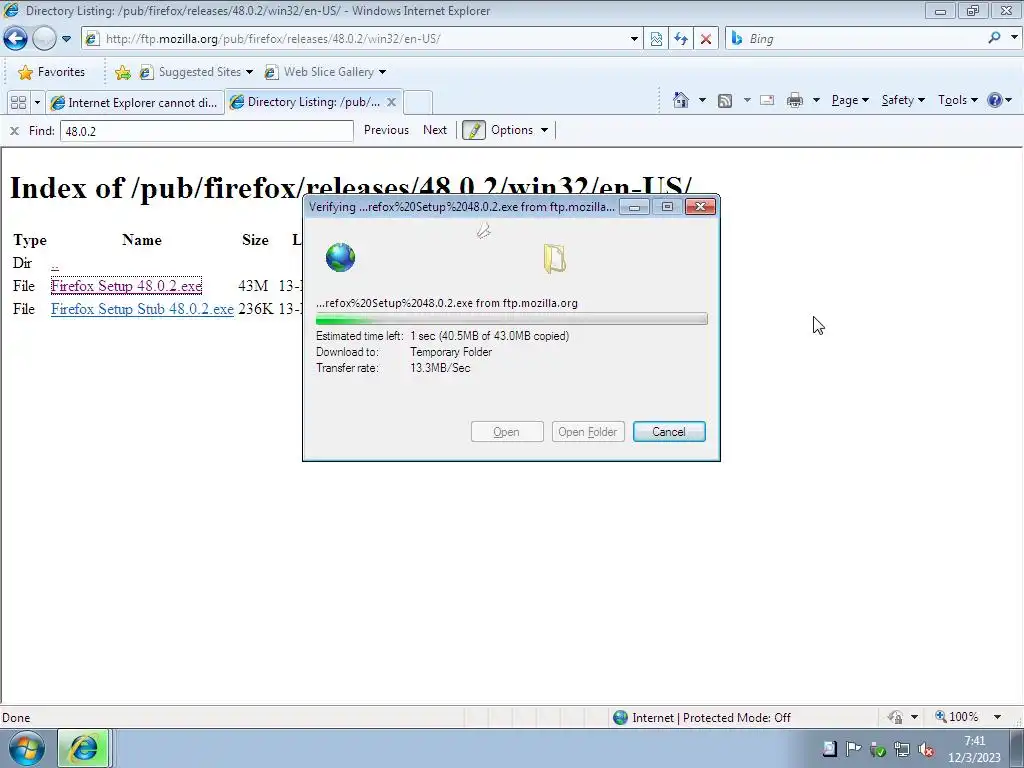Open the tab list dropdown arrow
Viewport: 1024px width, 768px height.
37,103
